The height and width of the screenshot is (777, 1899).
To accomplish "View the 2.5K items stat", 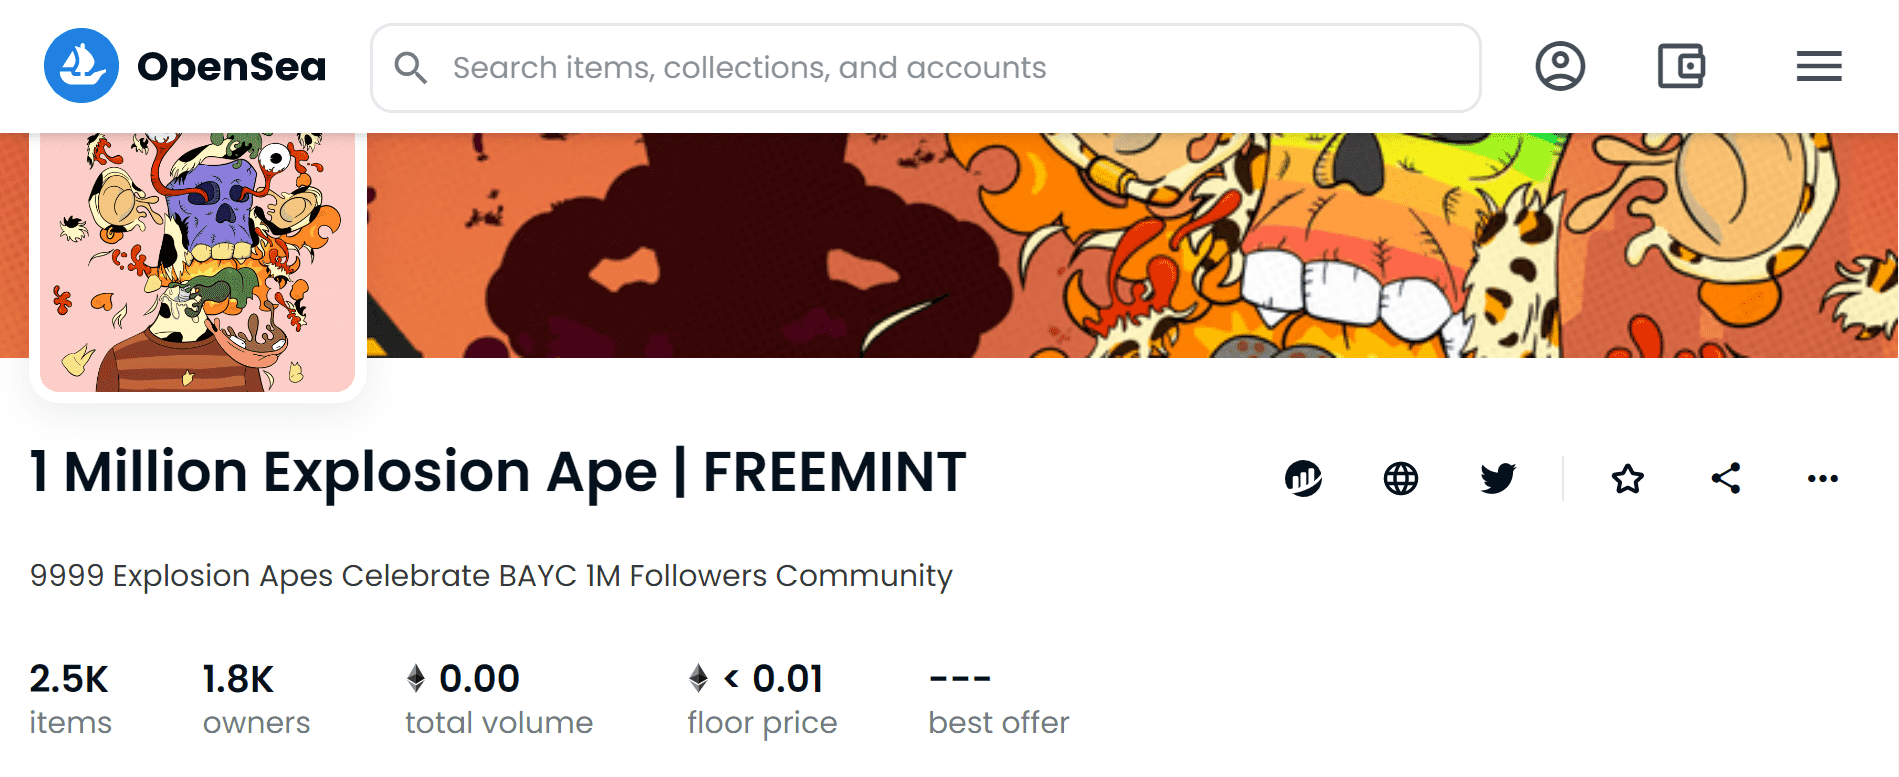I will tap(69, 697).
